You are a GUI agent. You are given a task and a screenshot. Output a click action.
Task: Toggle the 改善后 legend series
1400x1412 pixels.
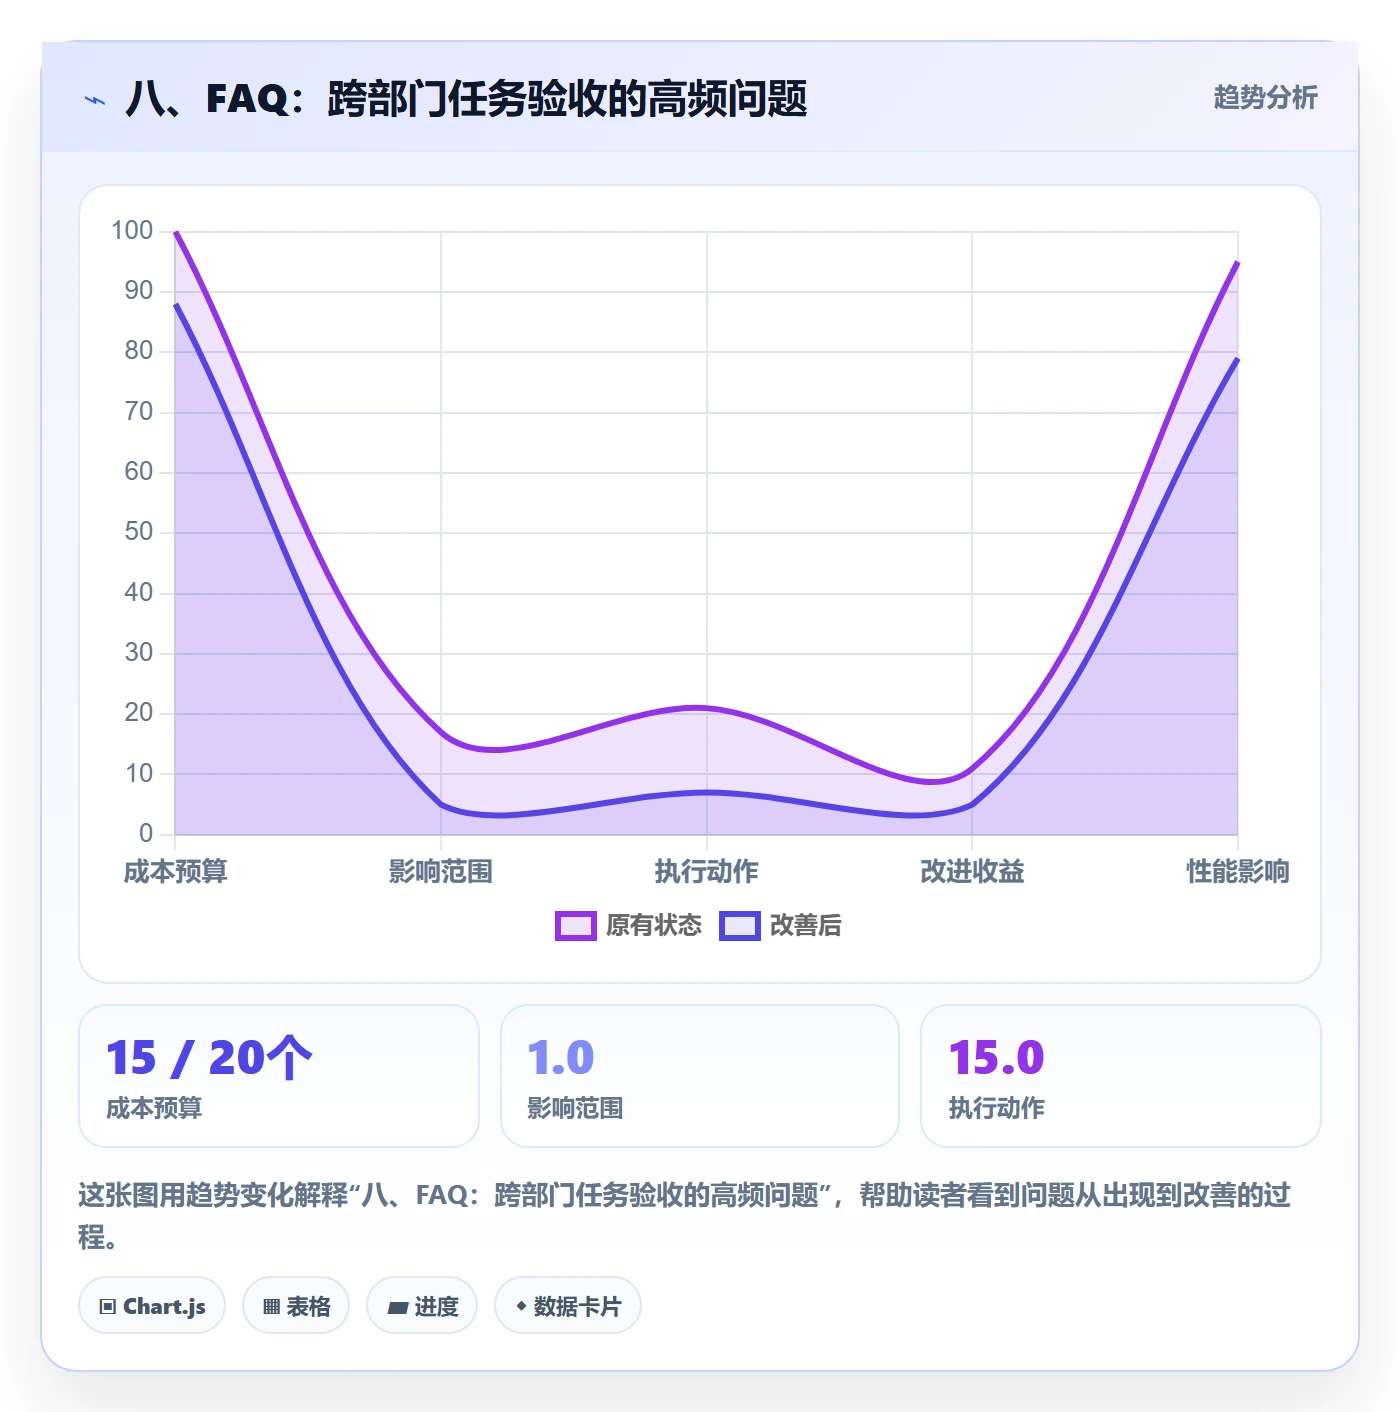click(780, 926)
